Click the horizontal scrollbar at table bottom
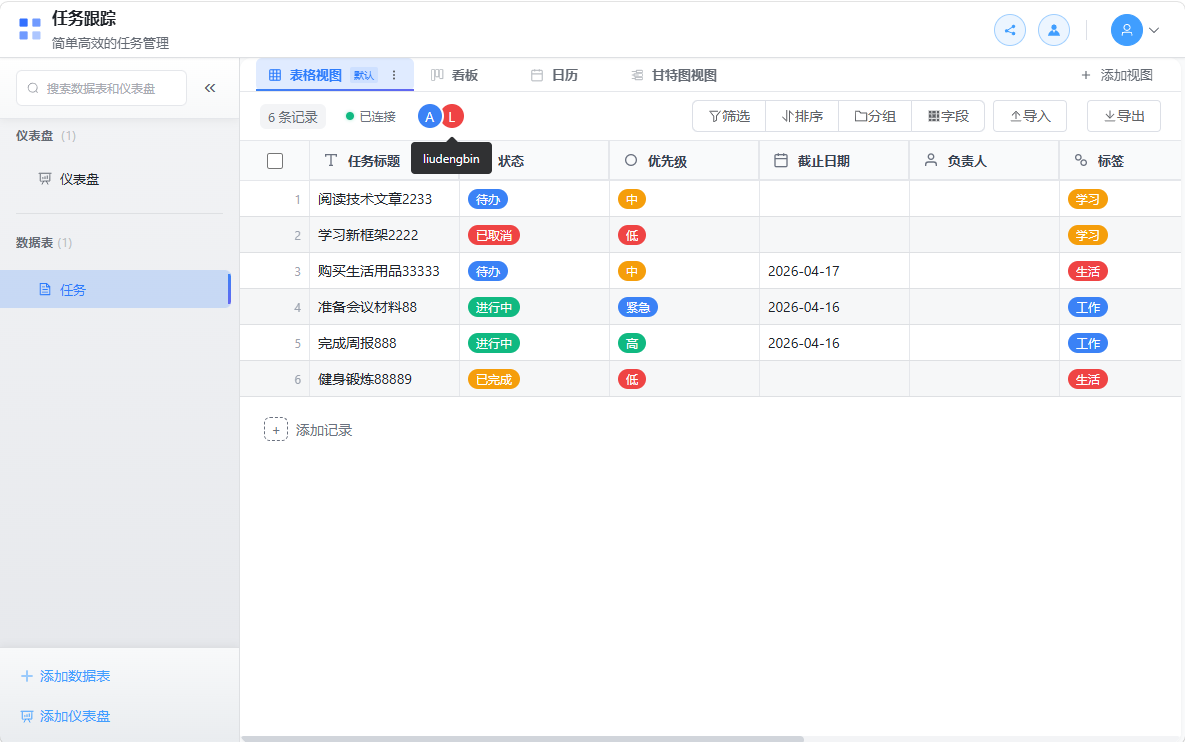1185x742 pixels. (x=522, y=739)
